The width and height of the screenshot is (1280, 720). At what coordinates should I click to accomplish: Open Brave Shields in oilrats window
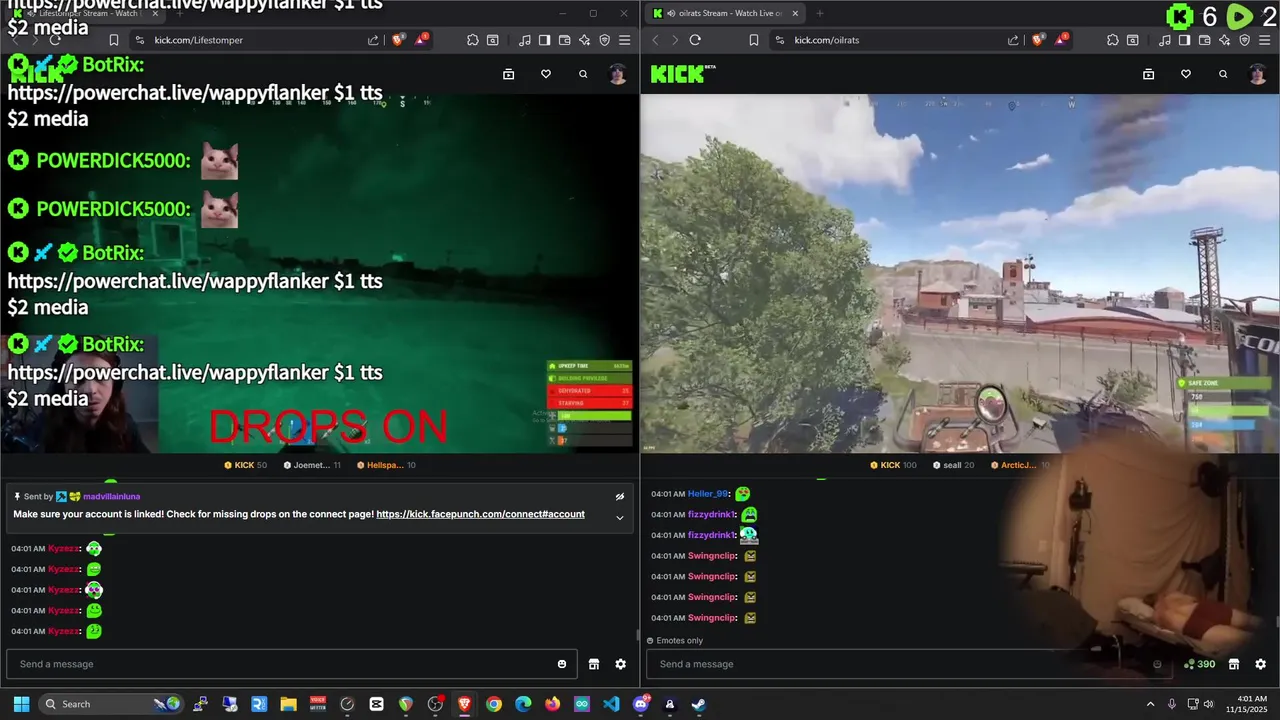[x=1038, y=40]
